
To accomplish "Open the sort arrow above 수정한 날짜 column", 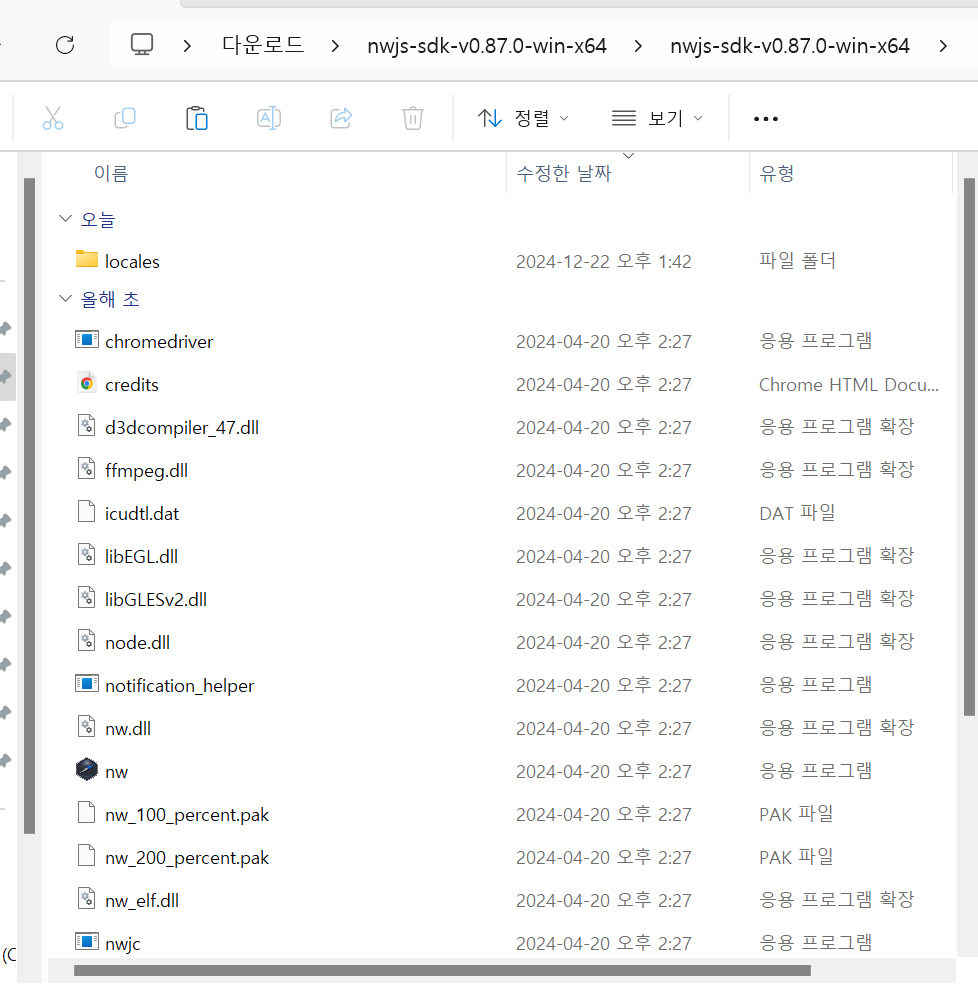I will [628, 155].
